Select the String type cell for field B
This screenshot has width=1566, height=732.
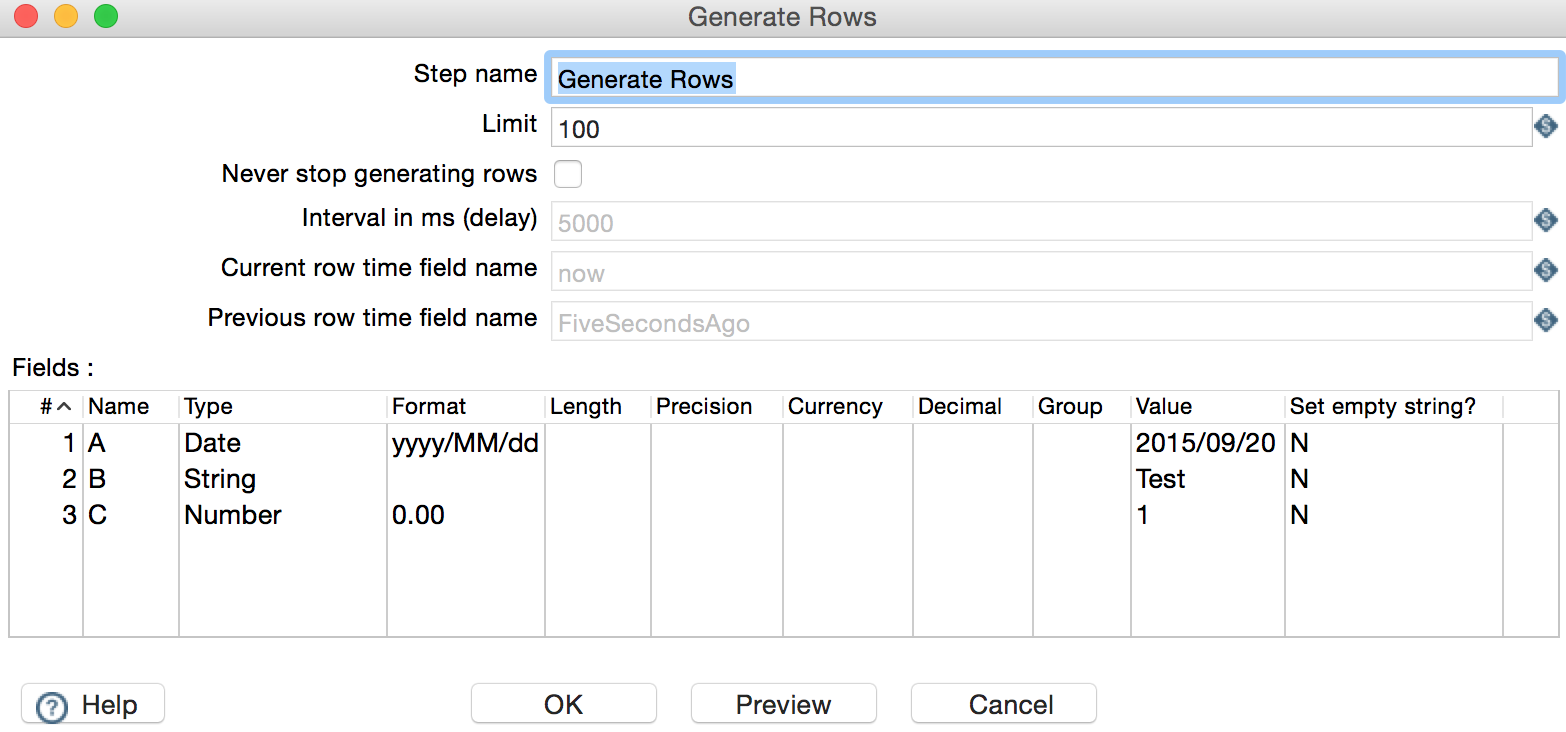pyautogui.click(x=282, y=479)
